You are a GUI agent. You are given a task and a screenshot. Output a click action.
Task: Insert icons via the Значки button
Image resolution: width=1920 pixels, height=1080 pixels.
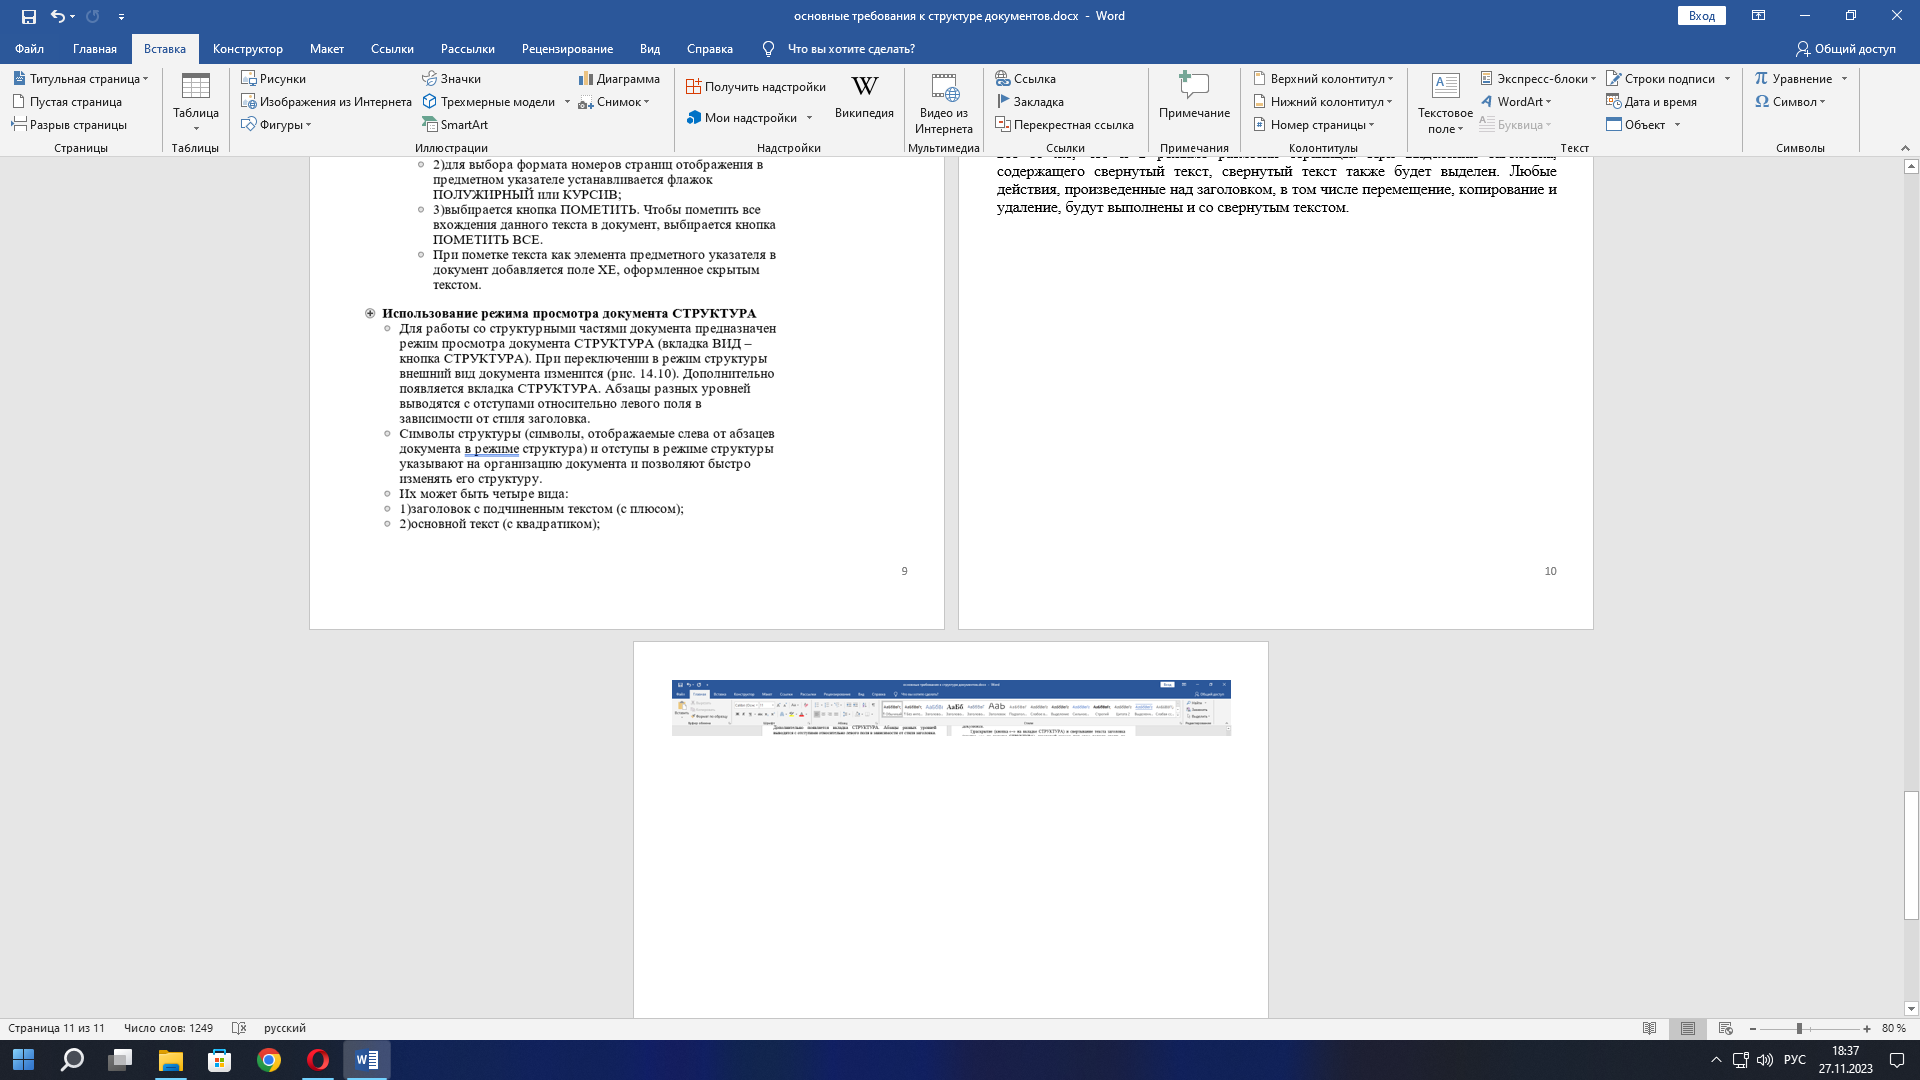[x=451, y=79]
